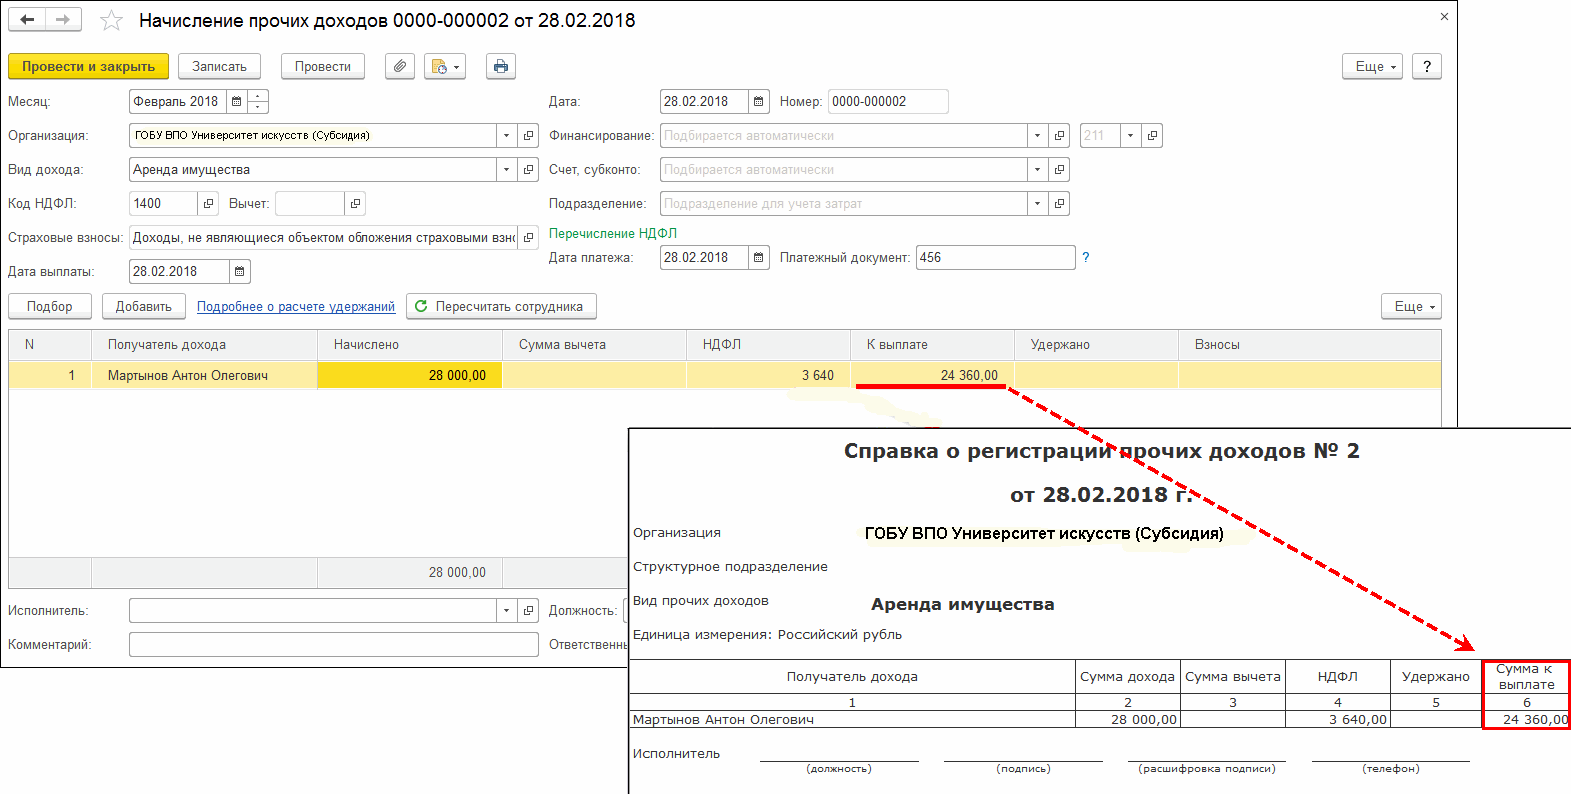Click the Провести button
This screenshot has height=794, width=1571.
tap(323, 67)
